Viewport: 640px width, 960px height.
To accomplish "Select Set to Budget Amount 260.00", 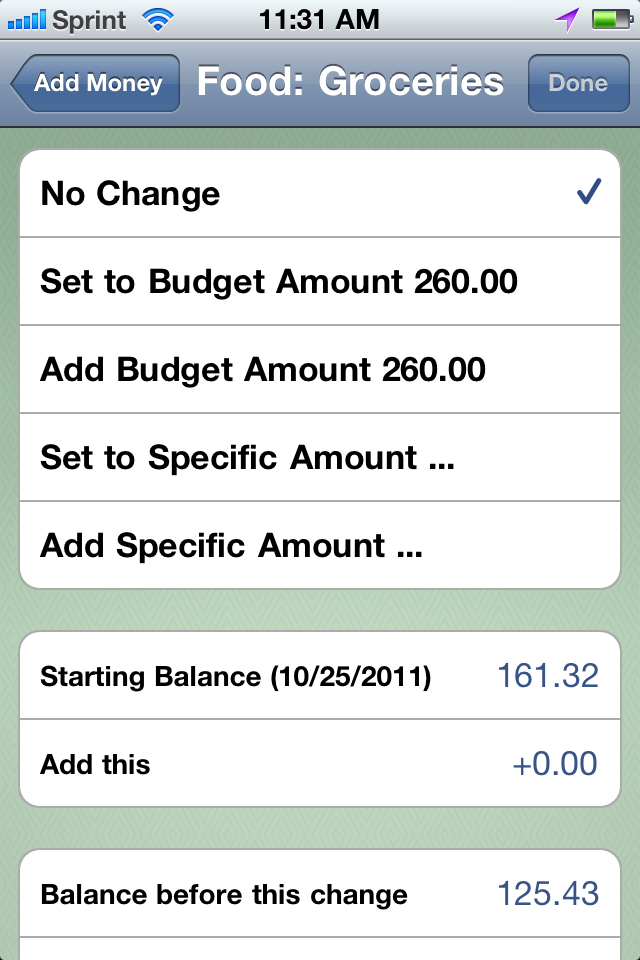I will point(320,282).
